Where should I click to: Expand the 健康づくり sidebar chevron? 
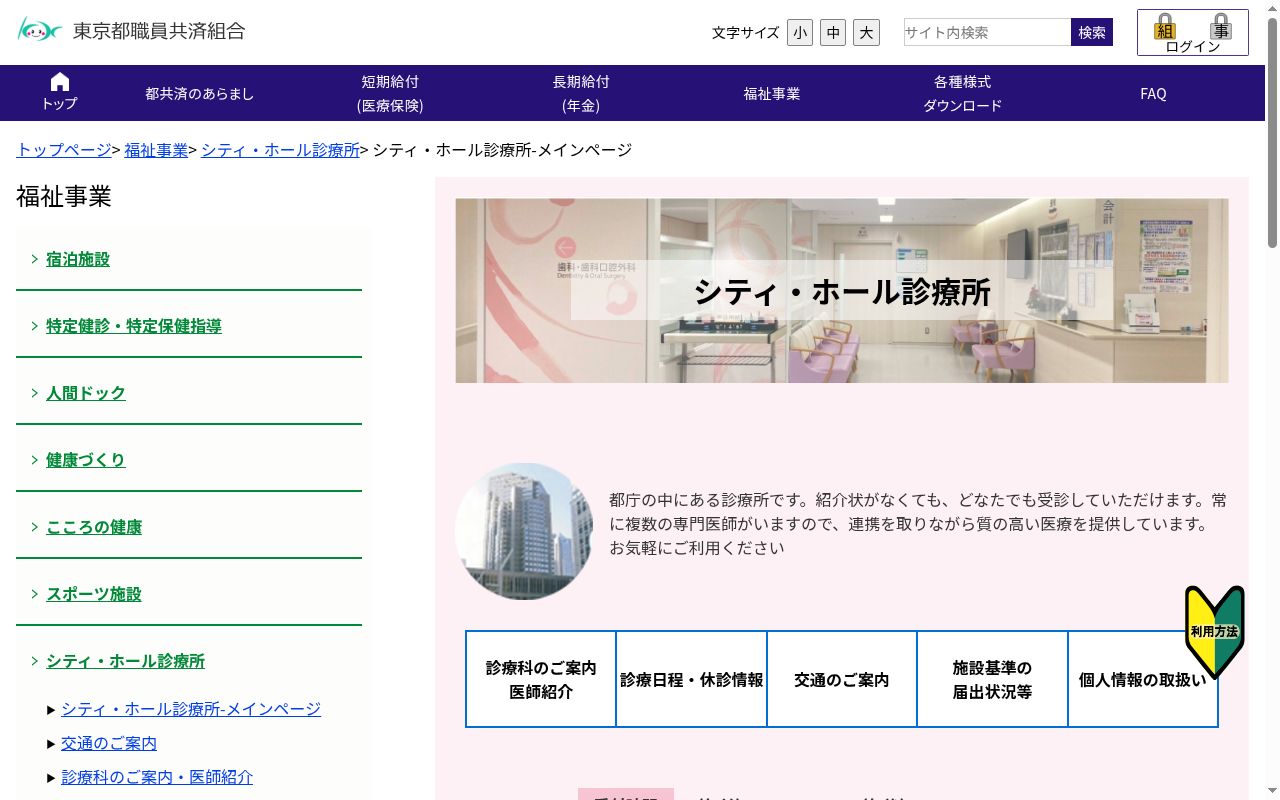click(34, 460)
